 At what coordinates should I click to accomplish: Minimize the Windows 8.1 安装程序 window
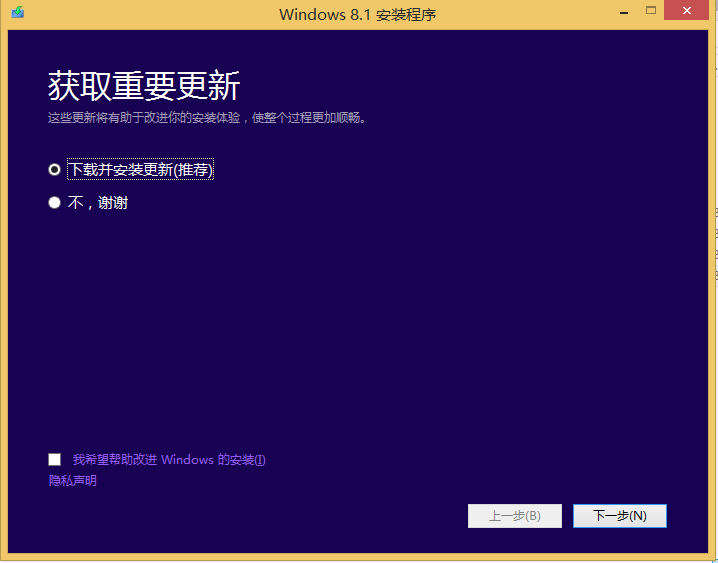(x=624, y=11)
